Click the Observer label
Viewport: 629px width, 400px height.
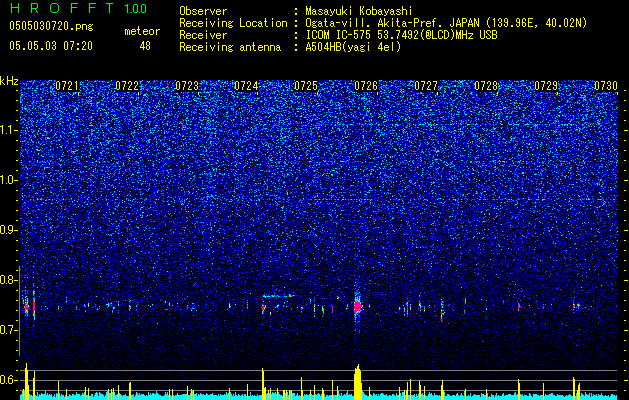point(203,11)
